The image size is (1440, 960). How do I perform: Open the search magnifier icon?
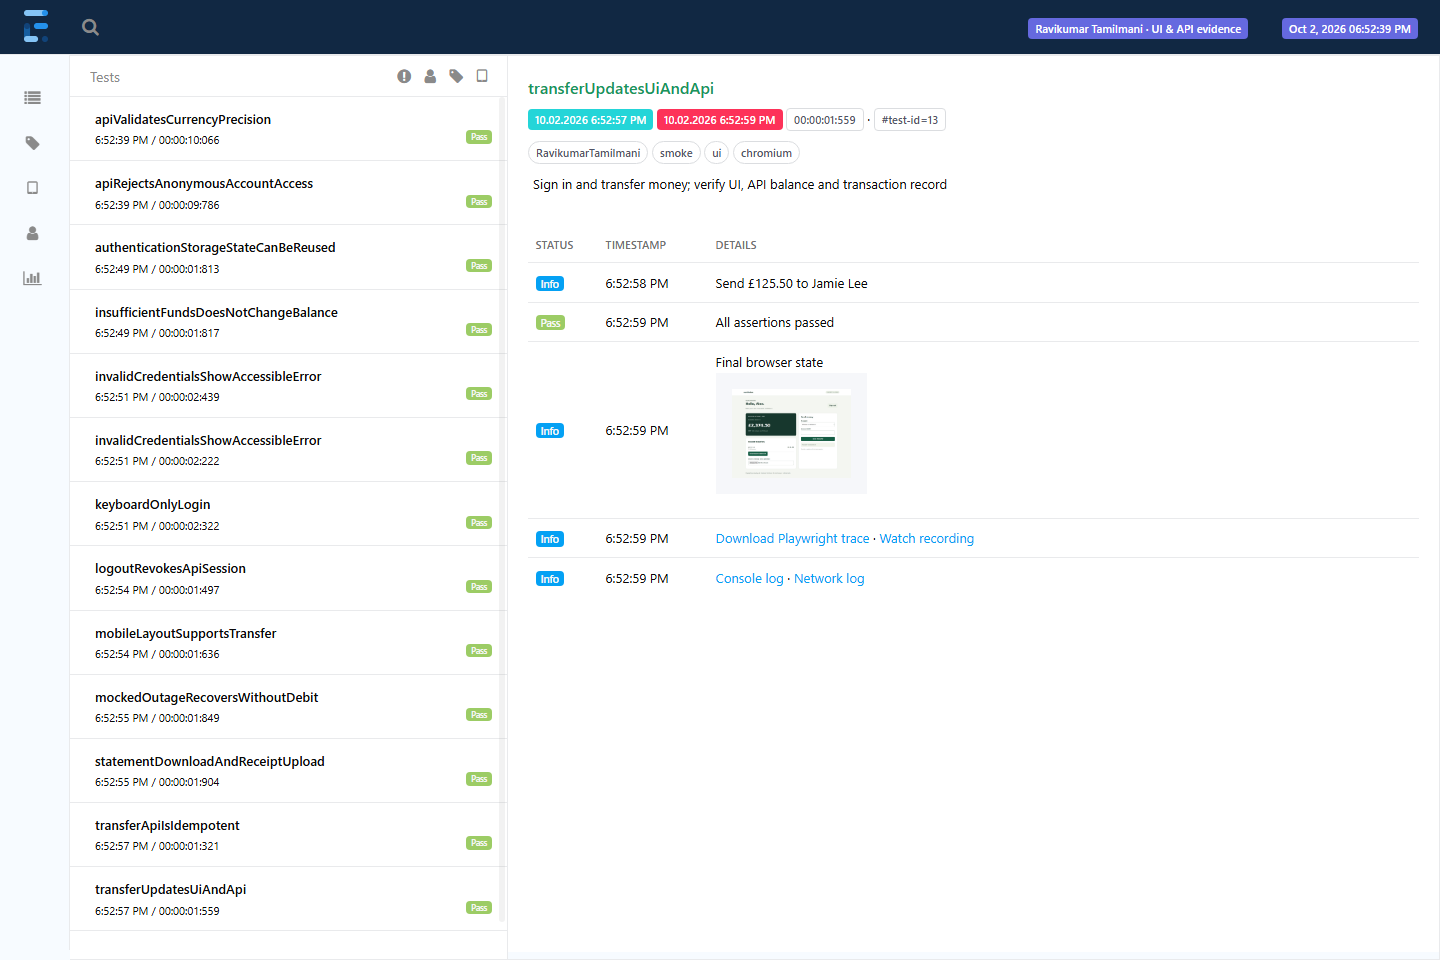(x=90, y=27)
